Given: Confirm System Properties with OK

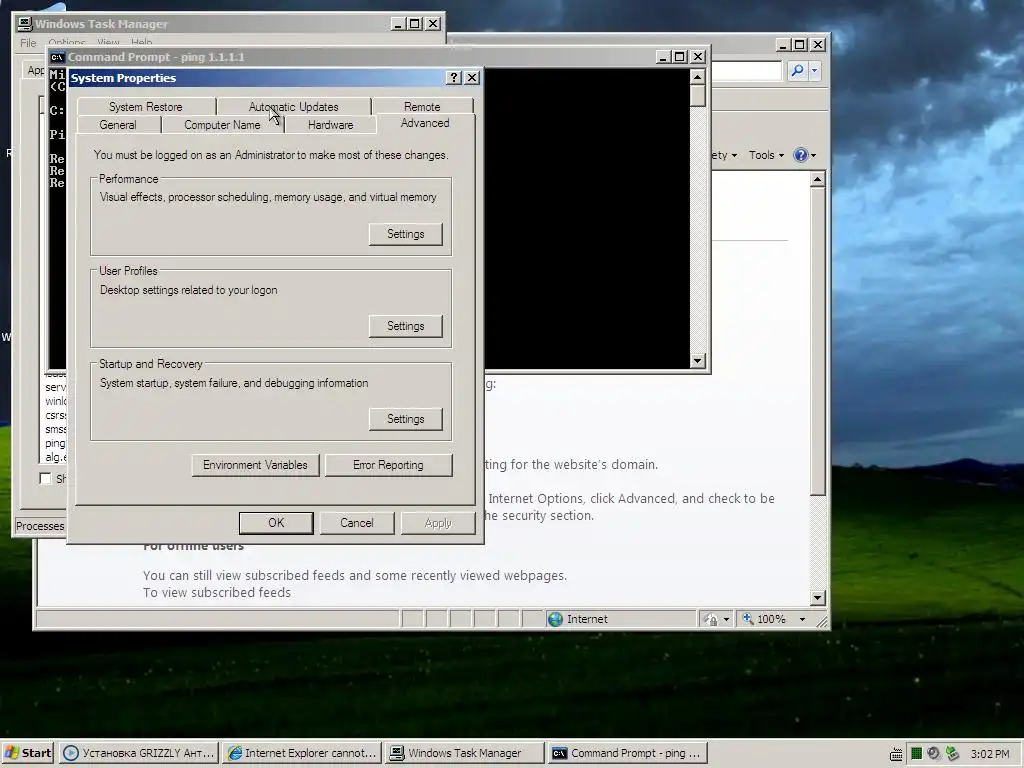Looking at the screenshot, I should [276, 522].
